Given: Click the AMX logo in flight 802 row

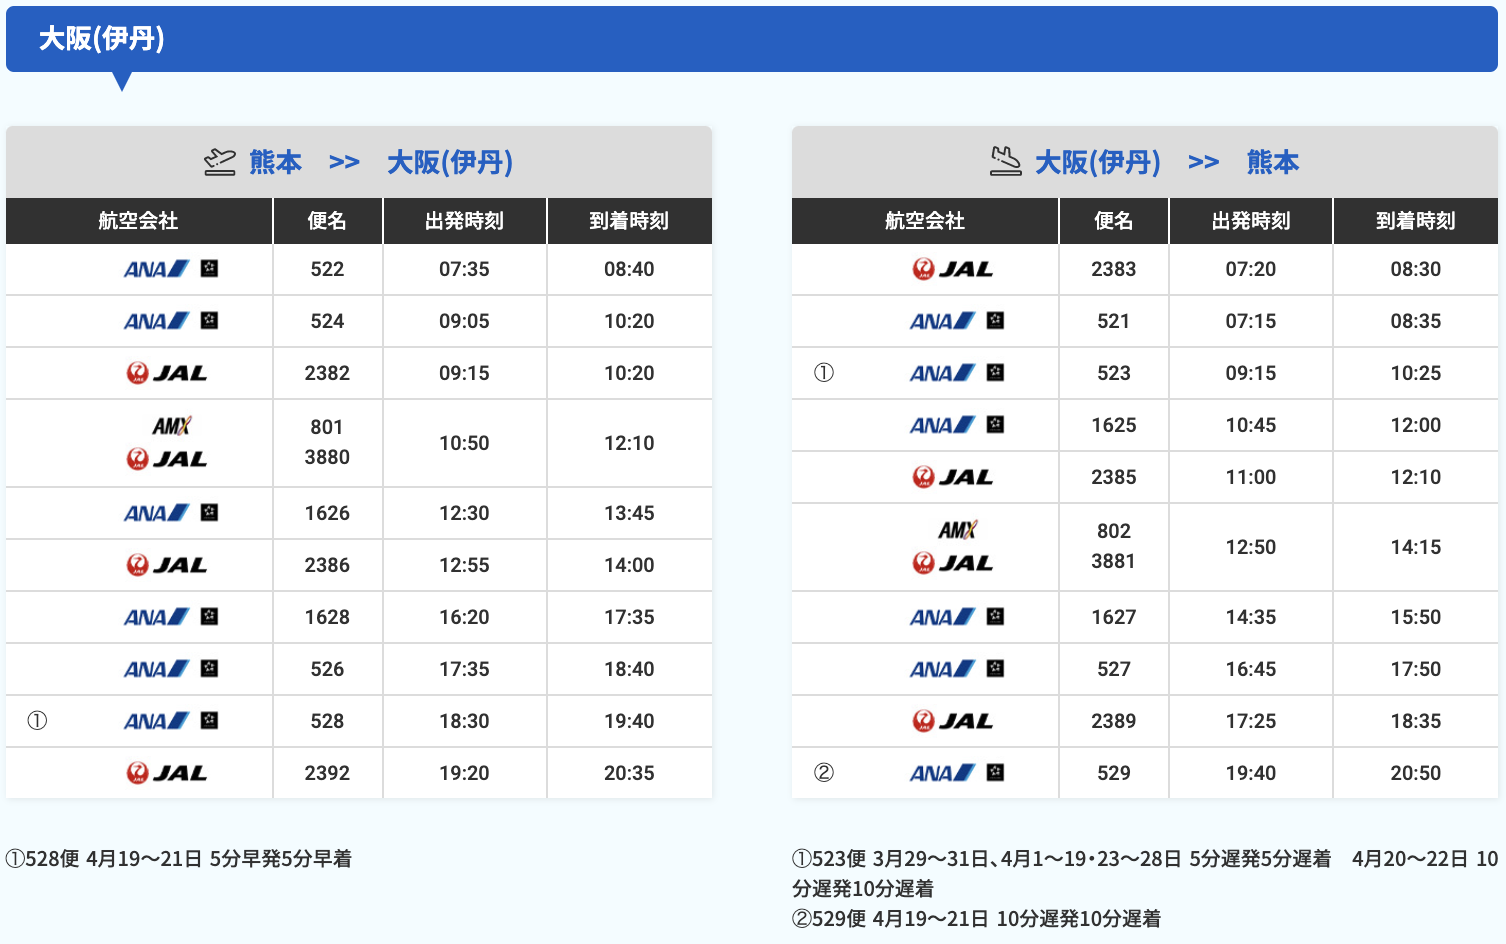Looking at the screenshot, I should pos(957,530).
